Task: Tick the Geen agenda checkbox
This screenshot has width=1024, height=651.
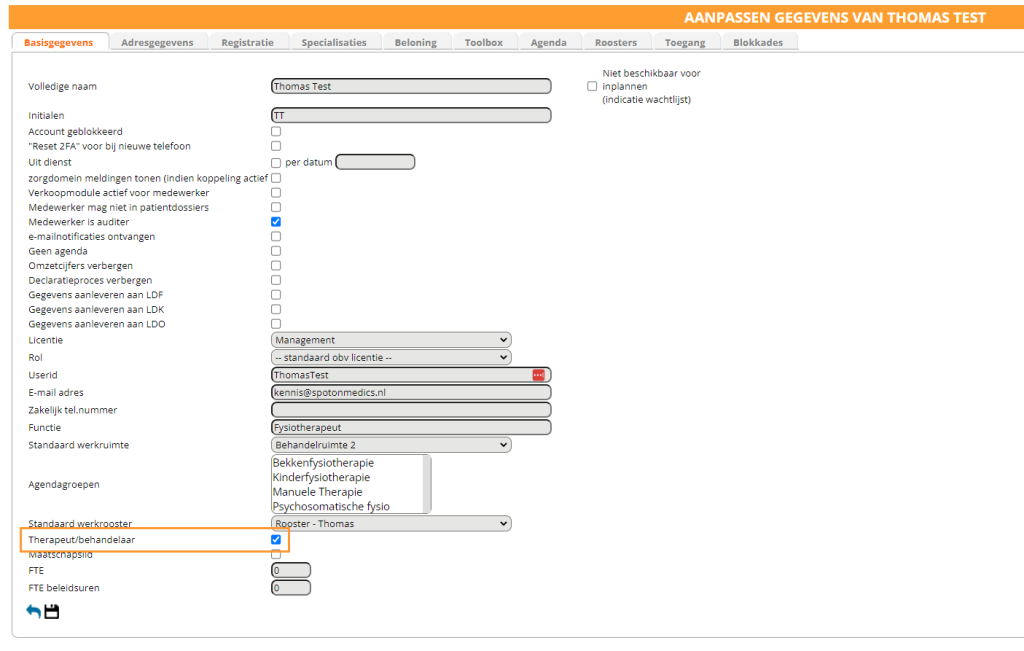Action: [276, 251]
